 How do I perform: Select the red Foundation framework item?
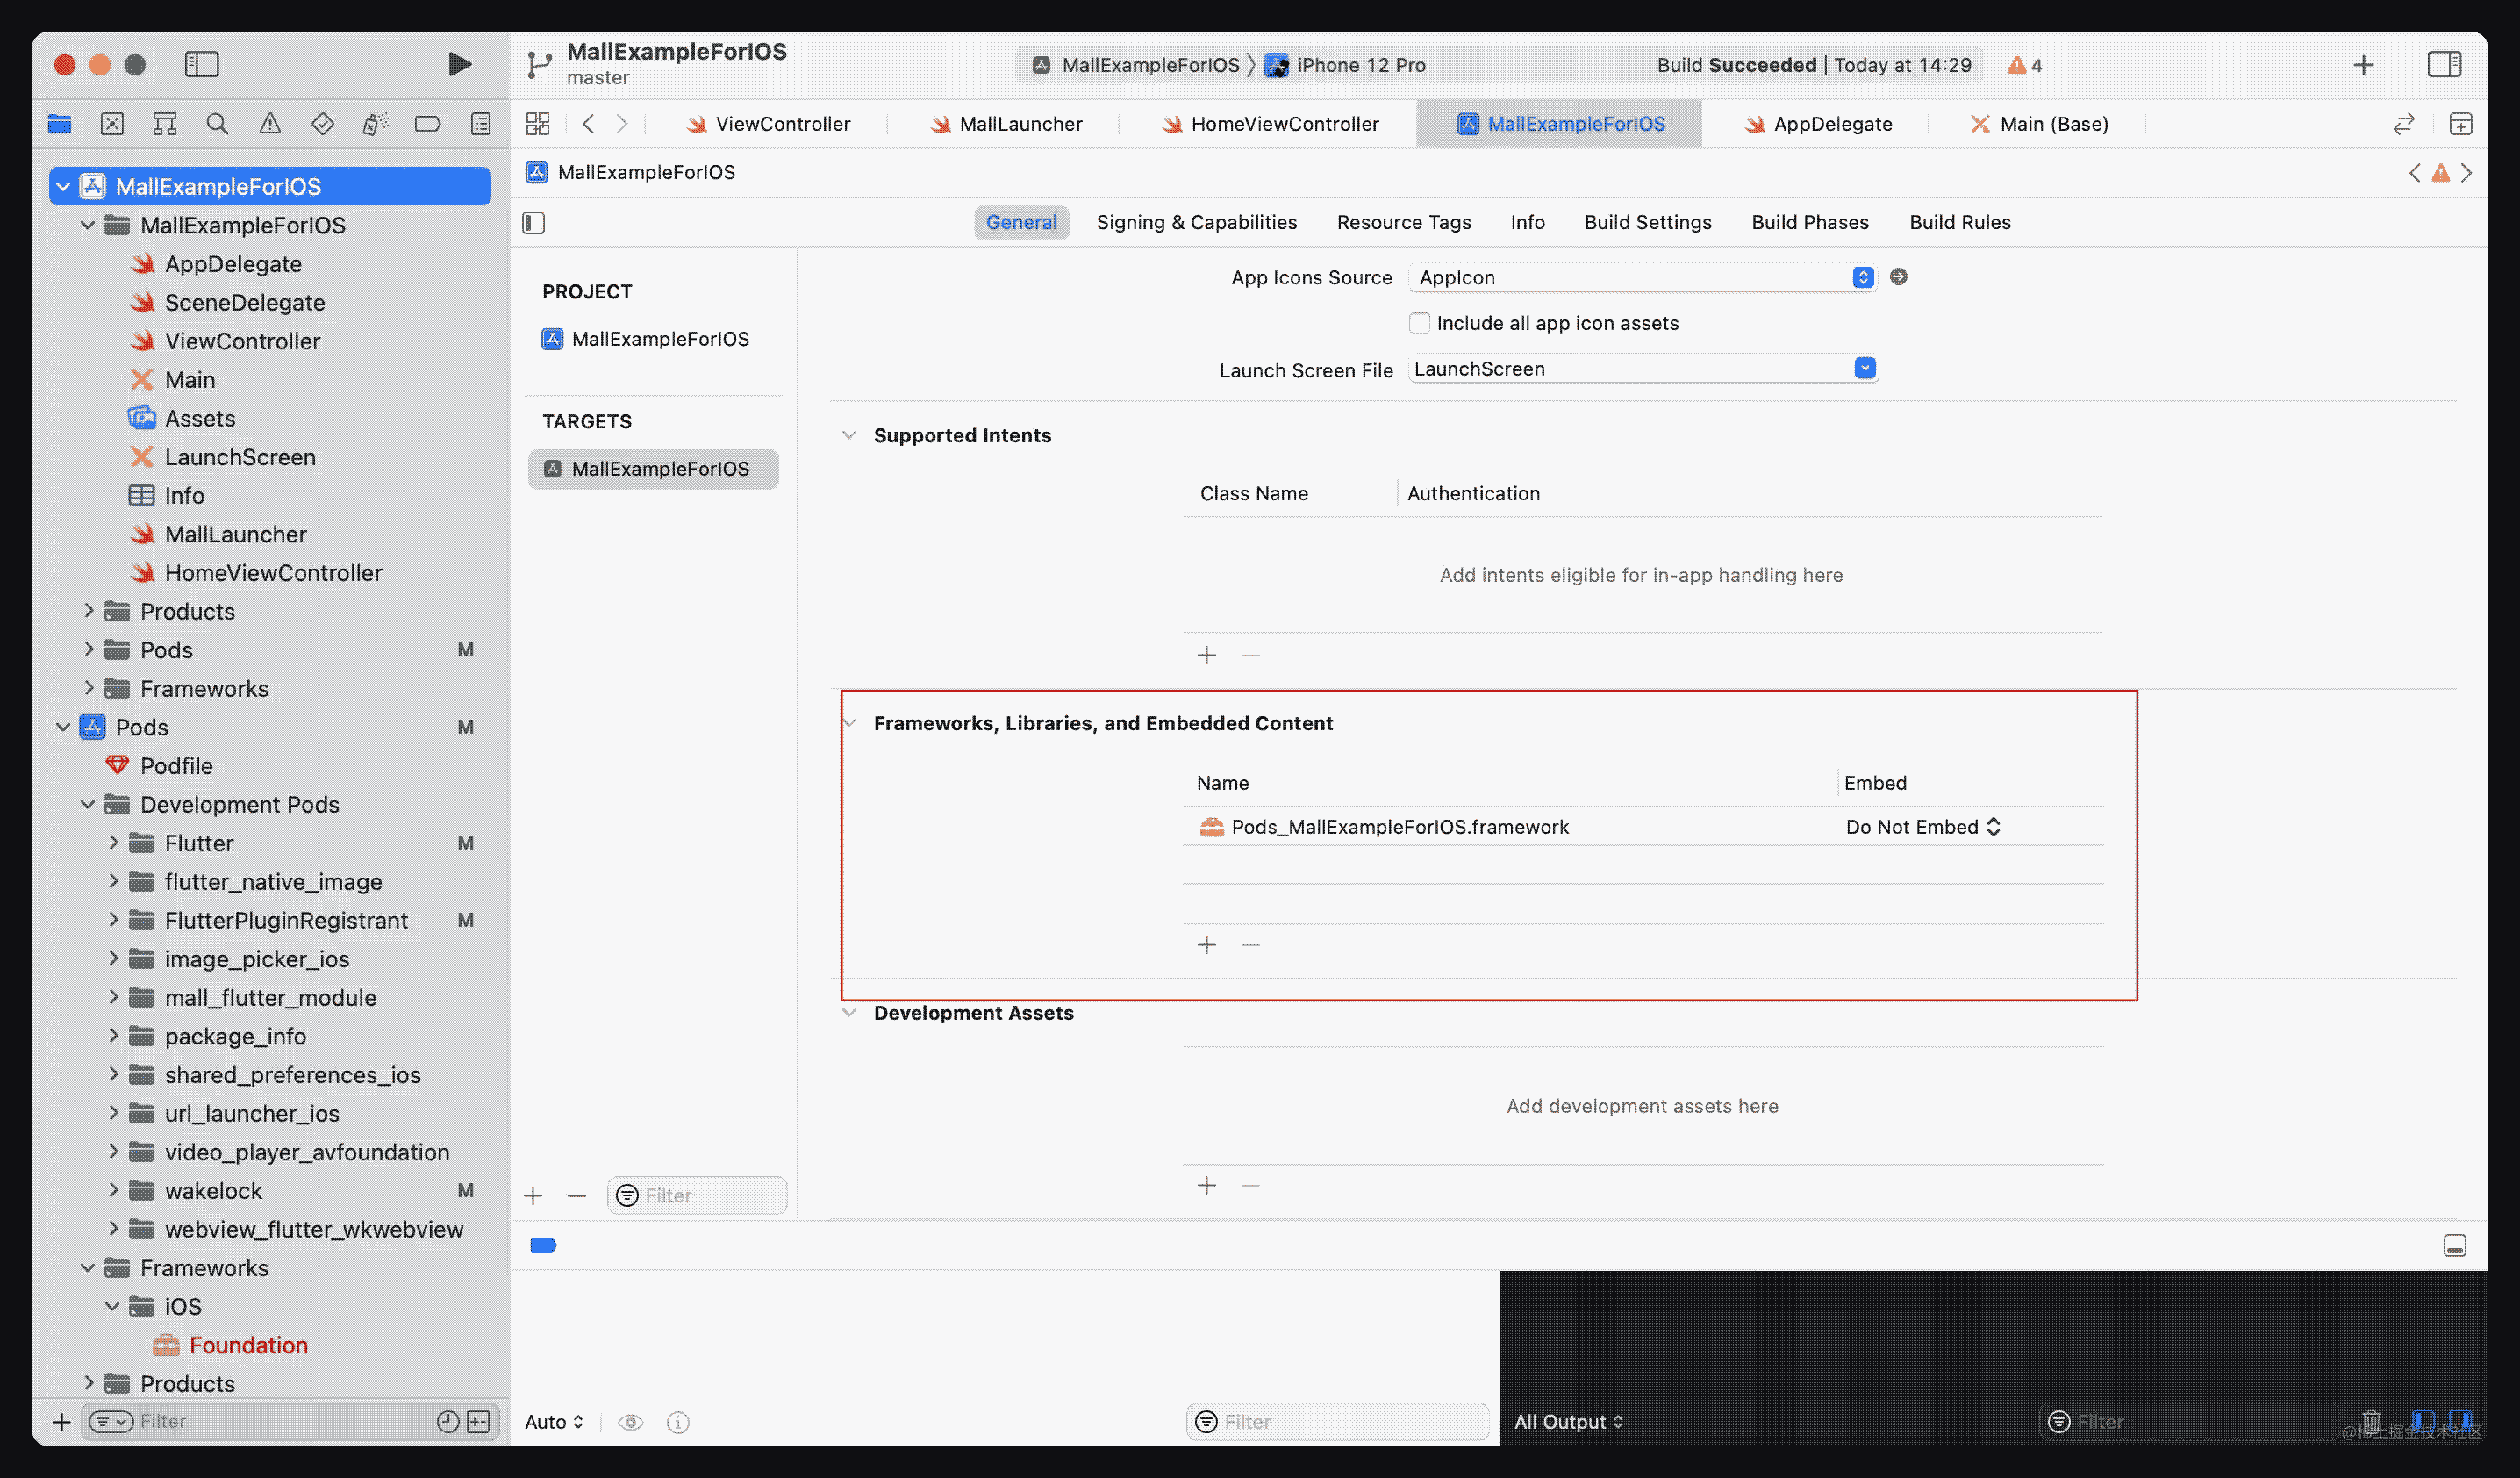(230, 1346)
